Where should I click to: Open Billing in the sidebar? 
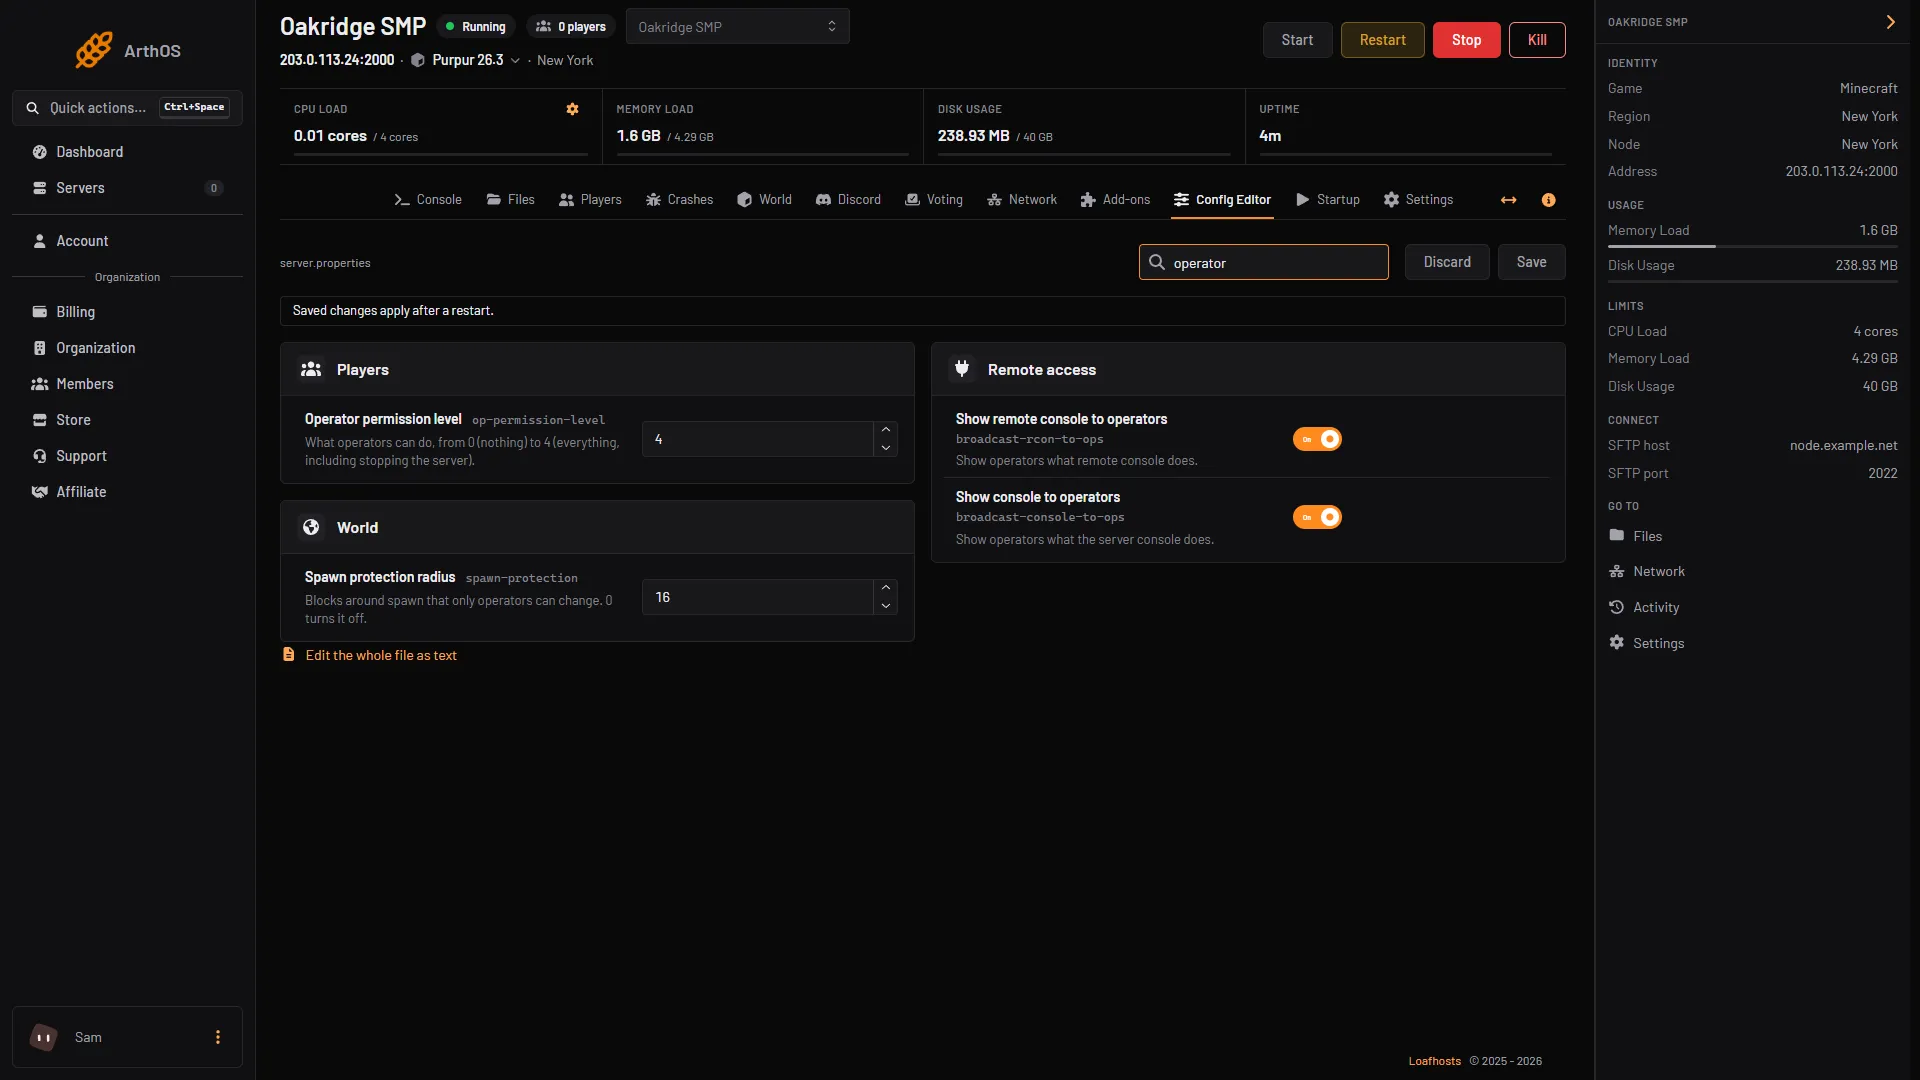(127, 312)
